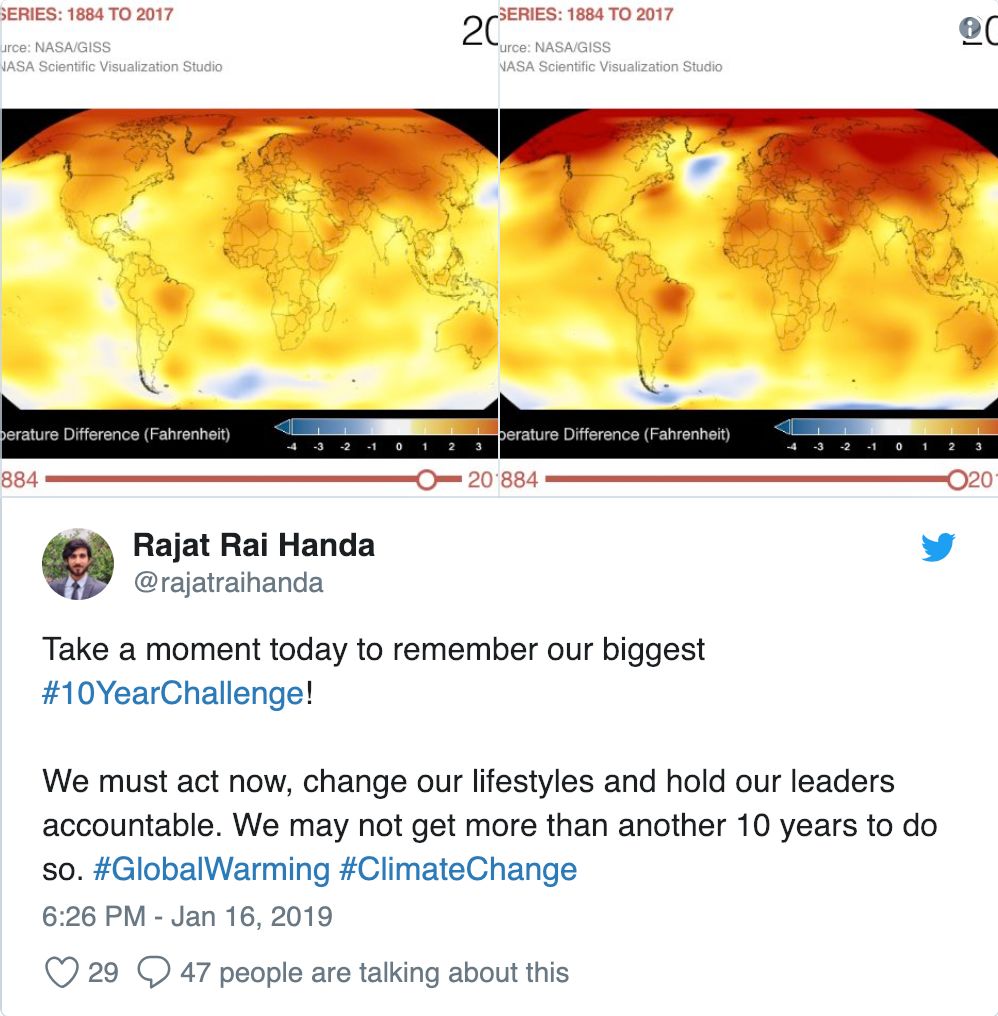
Task: Open the #10YearChallenge hashtag
Action: [173, 693]
